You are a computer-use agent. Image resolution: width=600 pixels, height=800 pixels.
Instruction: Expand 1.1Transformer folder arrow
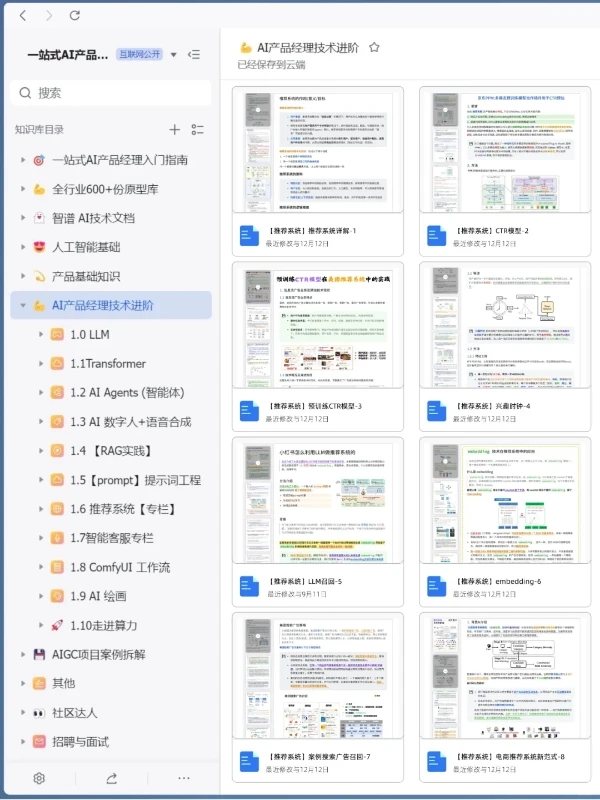point(41,364)
